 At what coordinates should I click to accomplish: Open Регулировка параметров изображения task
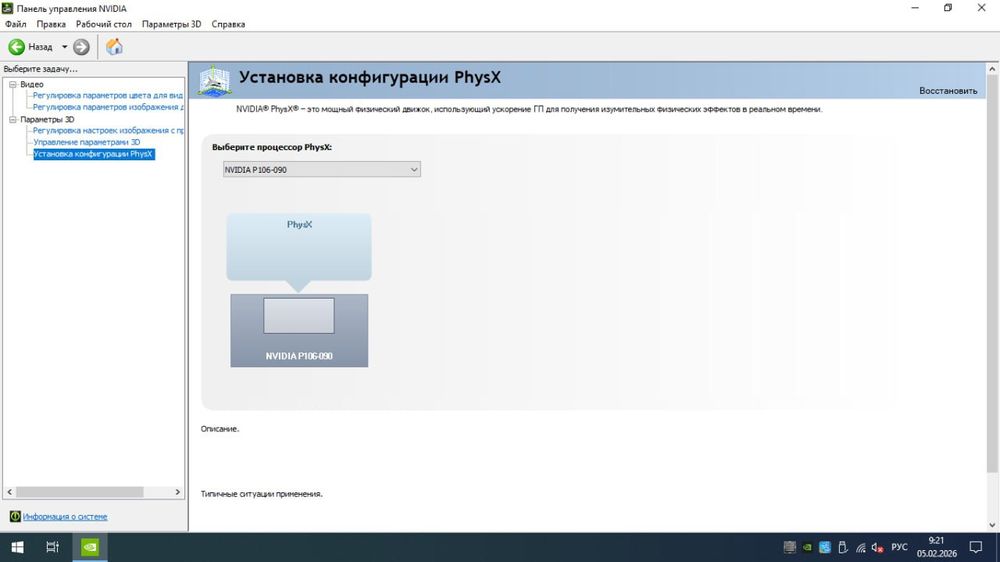[x=108, y=107]
